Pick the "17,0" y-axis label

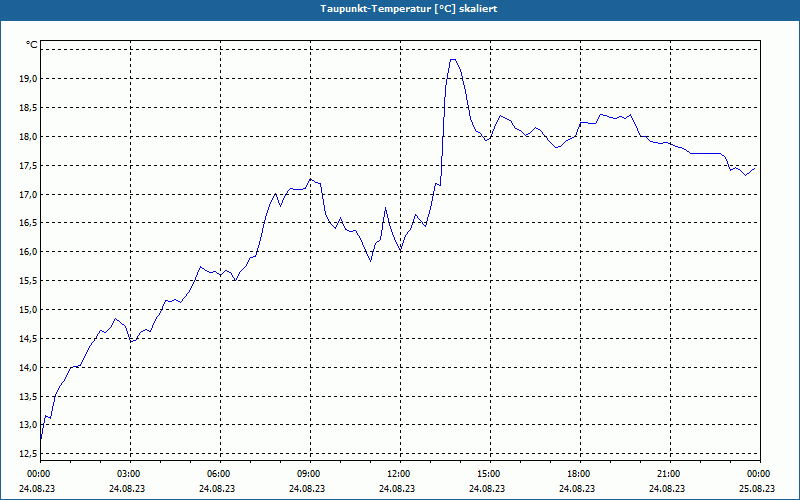(29, 194)
